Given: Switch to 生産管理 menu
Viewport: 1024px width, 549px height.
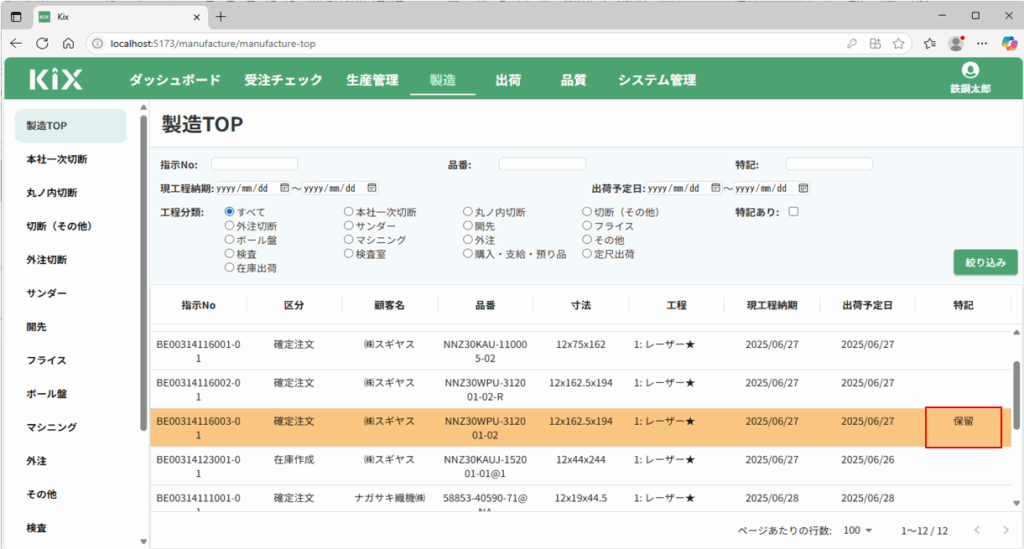Looking at the screenshot, I should (x=372, y=80).
